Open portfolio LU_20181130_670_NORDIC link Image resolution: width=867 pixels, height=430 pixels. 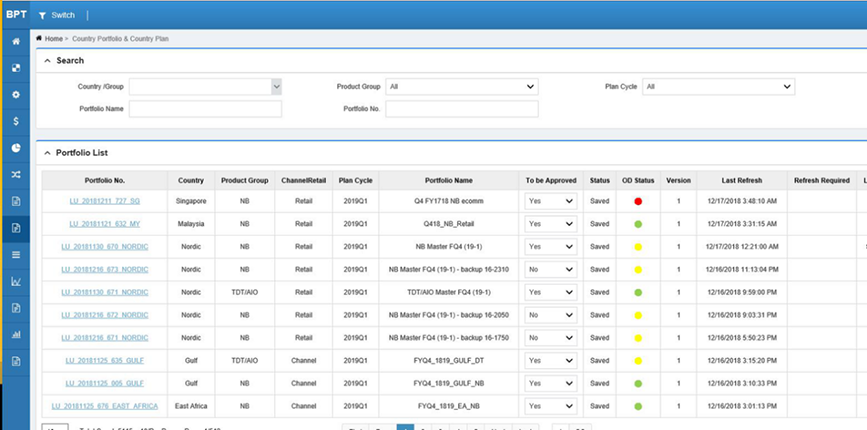105,247
